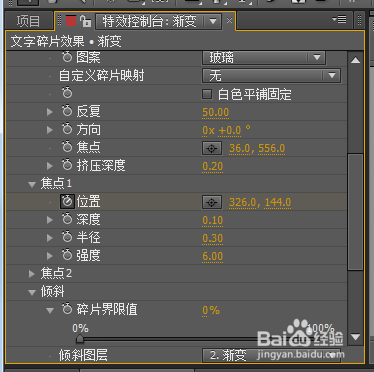The image size is (374, 372).
Task: Click the 半径 value 0.30
Action: click(x=213, y=238)
